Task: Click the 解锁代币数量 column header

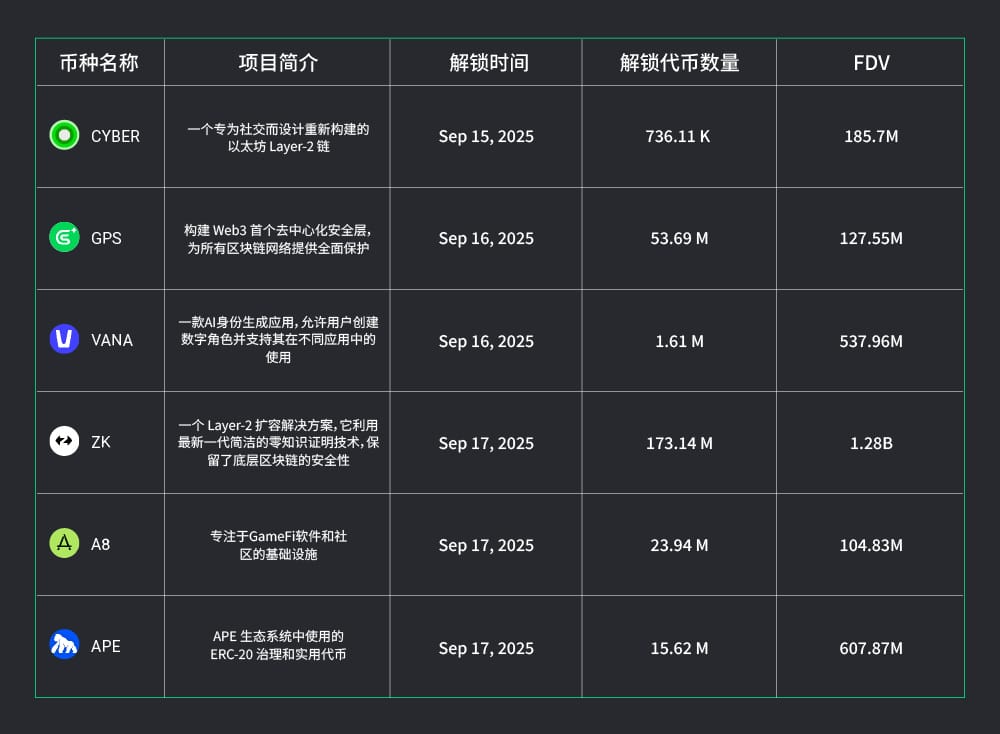Action: (679, 63)
